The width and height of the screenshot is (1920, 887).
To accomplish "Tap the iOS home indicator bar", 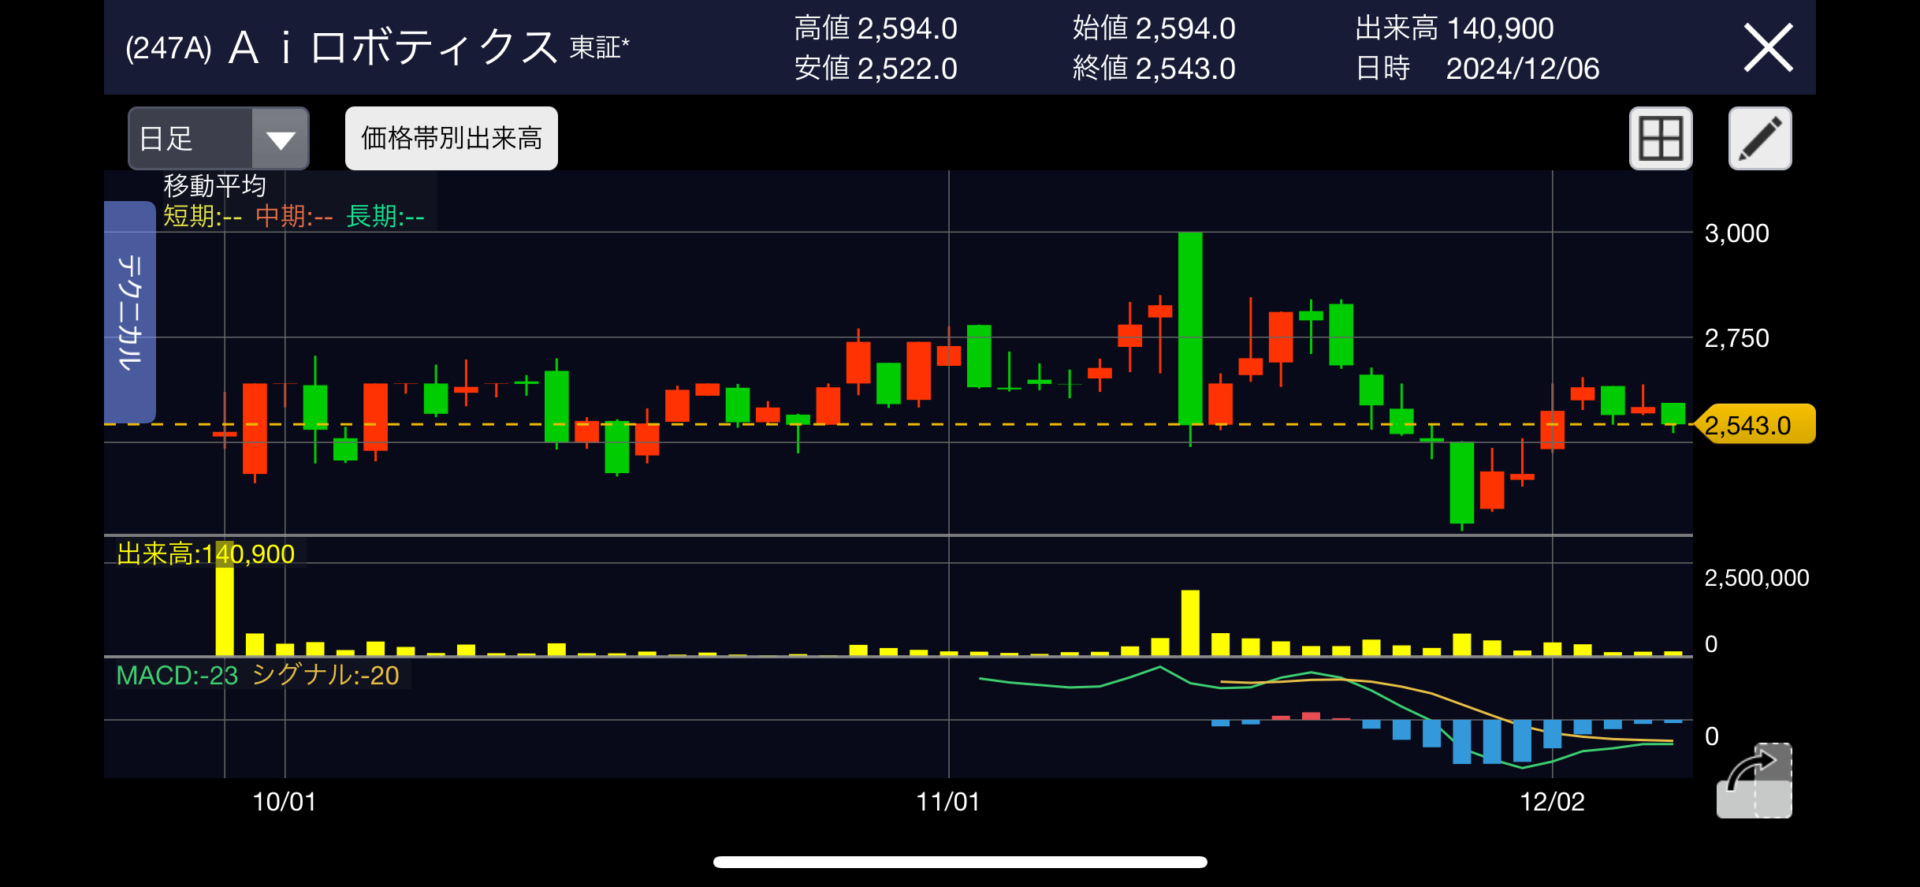I will pyautogui.click(x=960, y=862).
